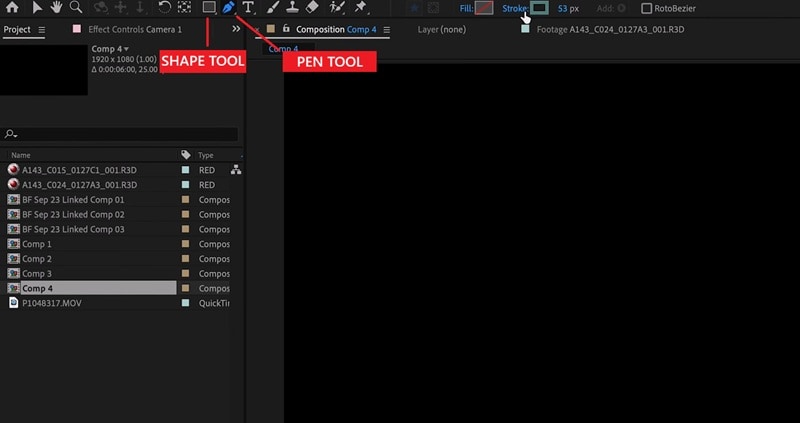Click the Add shape attribute arrow
Screen dimensions: 800x423
[x=621, y=8]
